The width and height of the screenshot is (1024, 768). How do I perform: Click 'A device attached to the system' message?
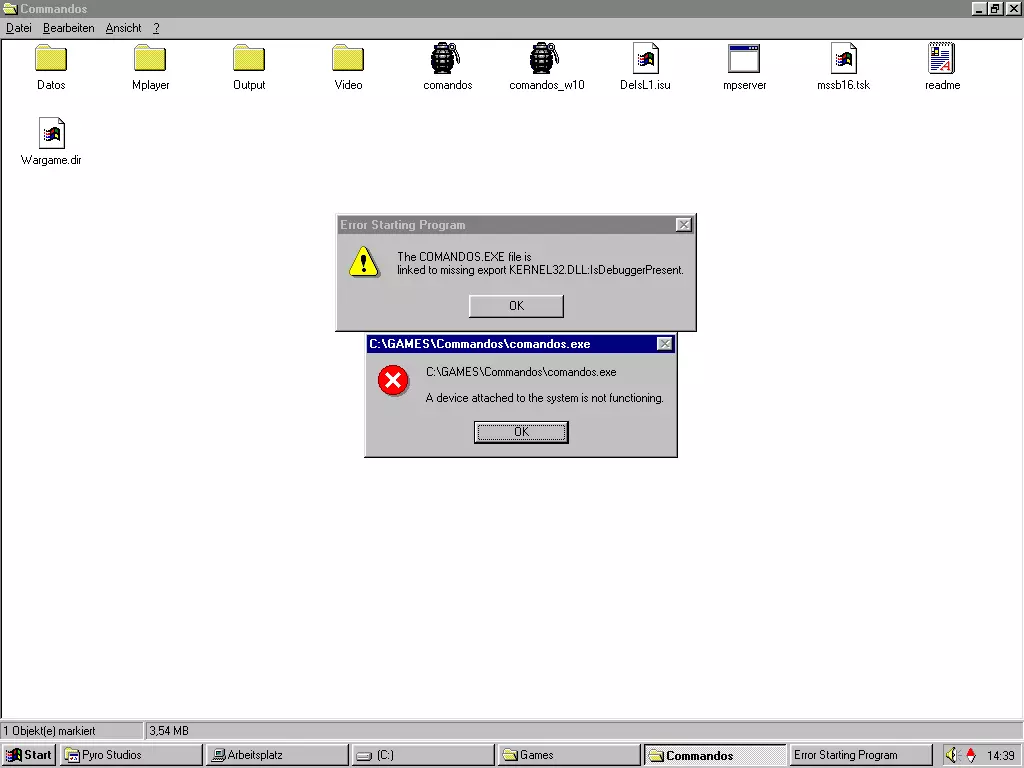point(544,398)
